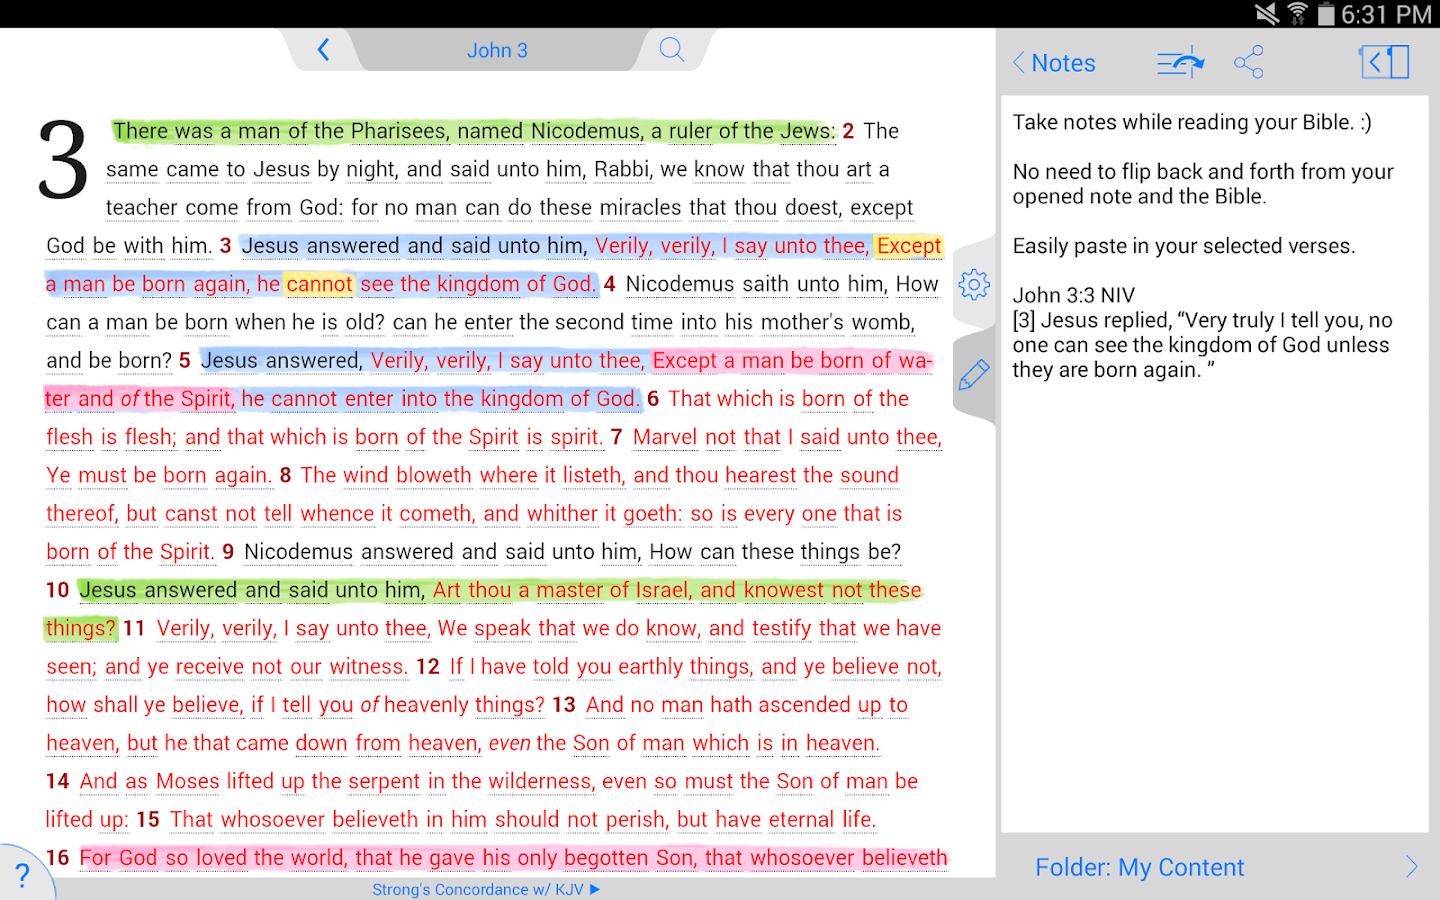Select verse number 16

coord(57,858)
